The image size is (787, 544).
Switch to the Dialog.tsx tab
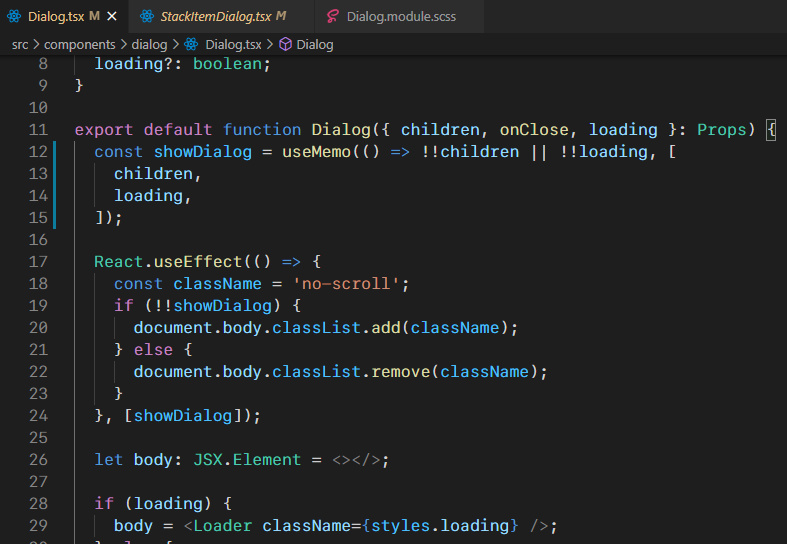pyautogui.click(x=64, y=17)
